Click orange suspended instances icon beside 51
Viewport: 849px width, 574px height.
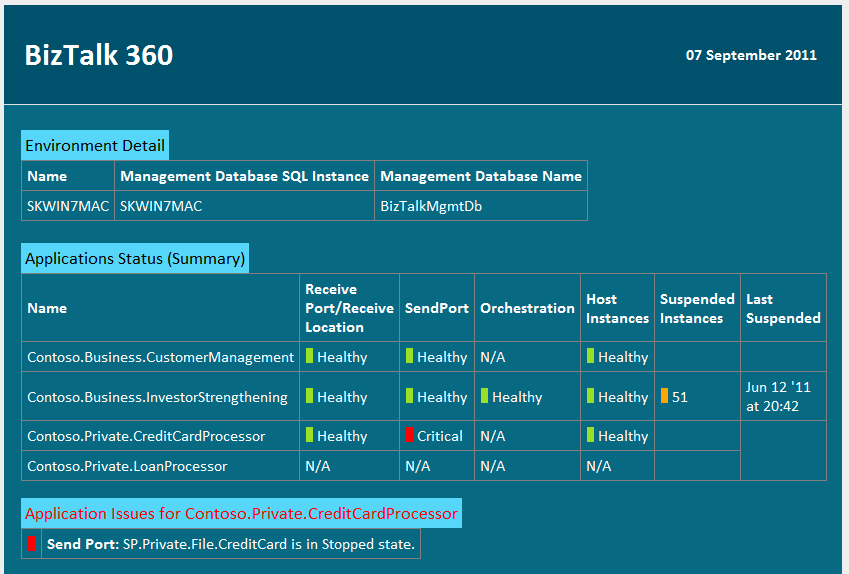[x=664, y=396]
